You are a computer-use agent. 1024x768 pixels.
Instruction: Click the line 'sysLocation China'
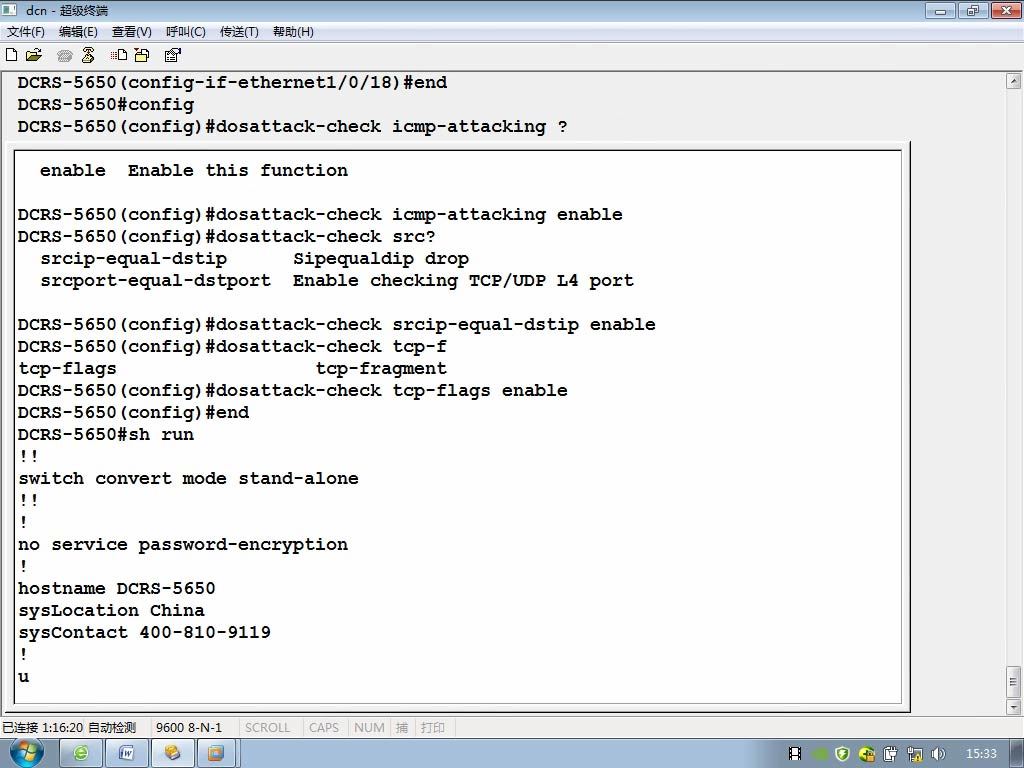pos(111,611)
